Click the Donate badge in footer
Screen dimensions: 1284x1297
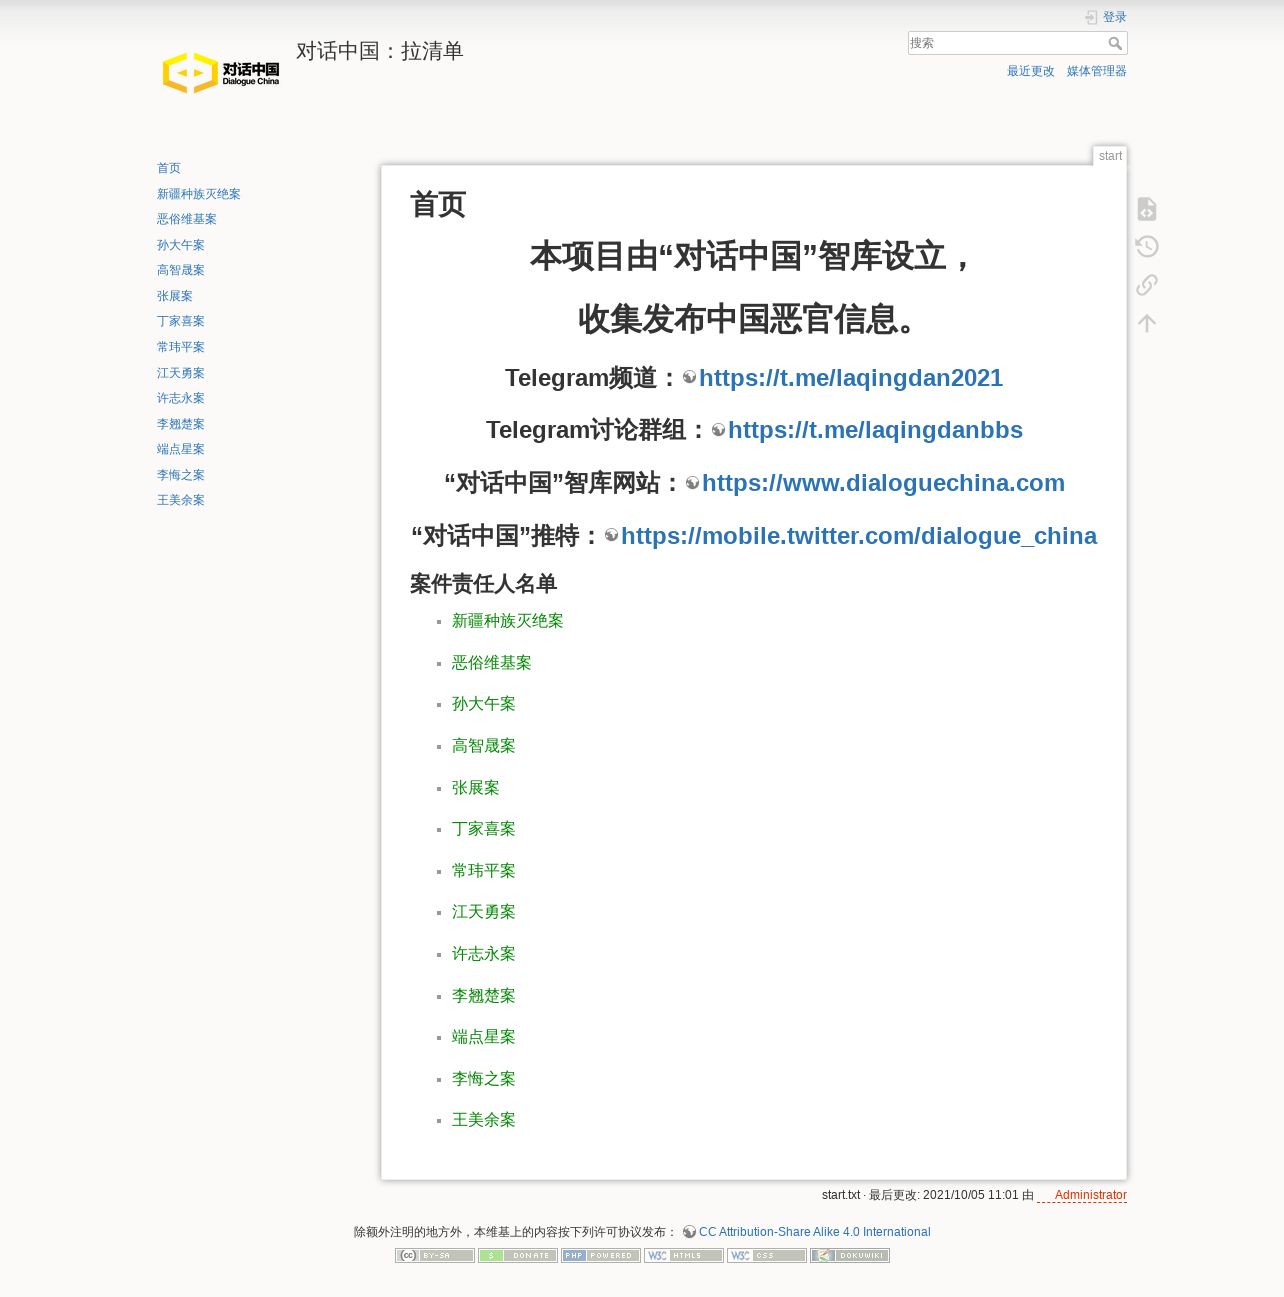pos(518,1256)
